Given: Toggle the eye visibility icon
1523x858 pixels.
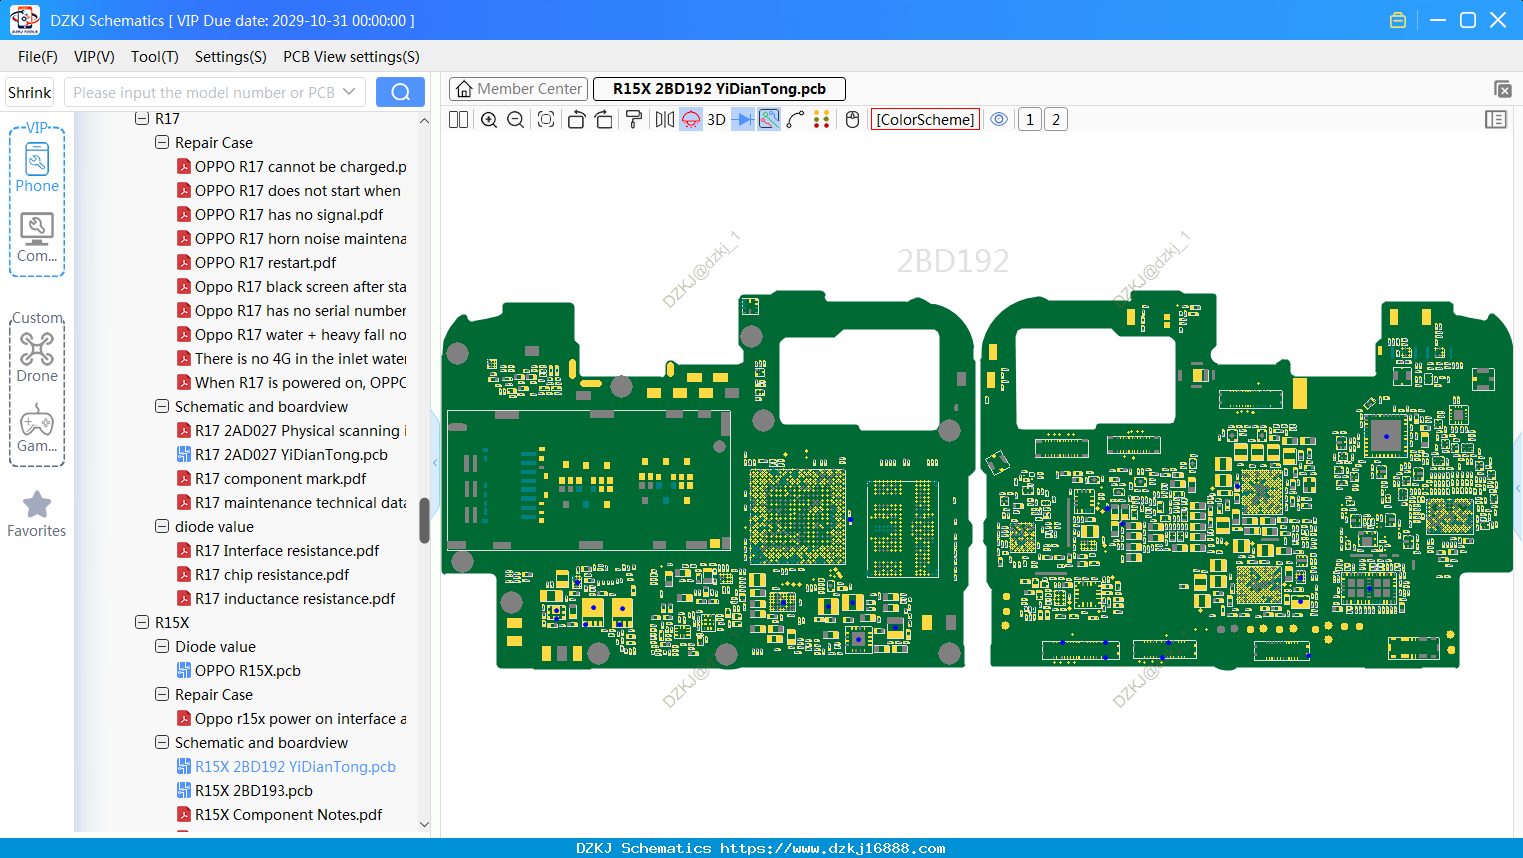Looking at the screenshot, I should 999,120.
